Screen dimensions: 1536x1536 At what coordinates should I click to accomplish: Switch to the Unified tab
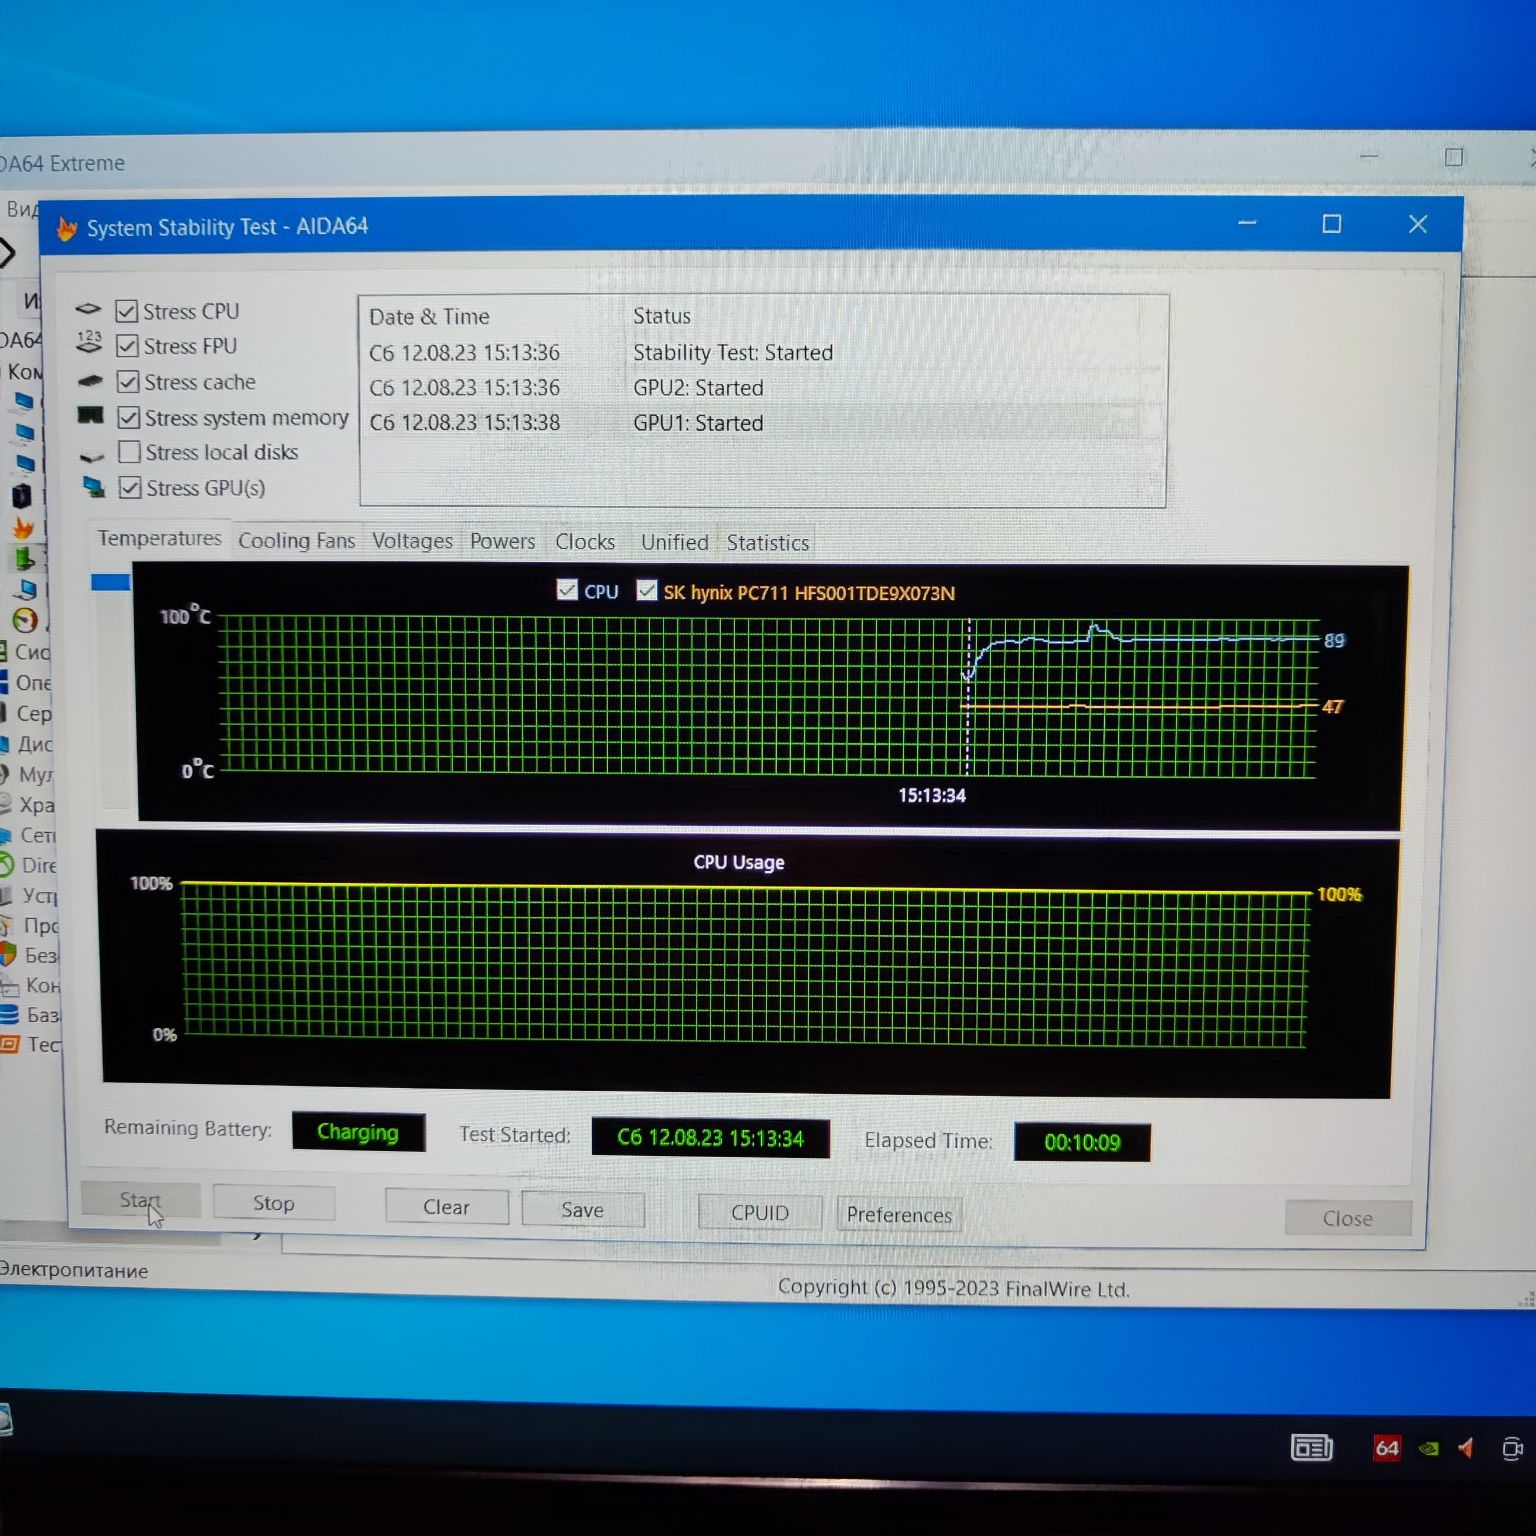point(674,542)
